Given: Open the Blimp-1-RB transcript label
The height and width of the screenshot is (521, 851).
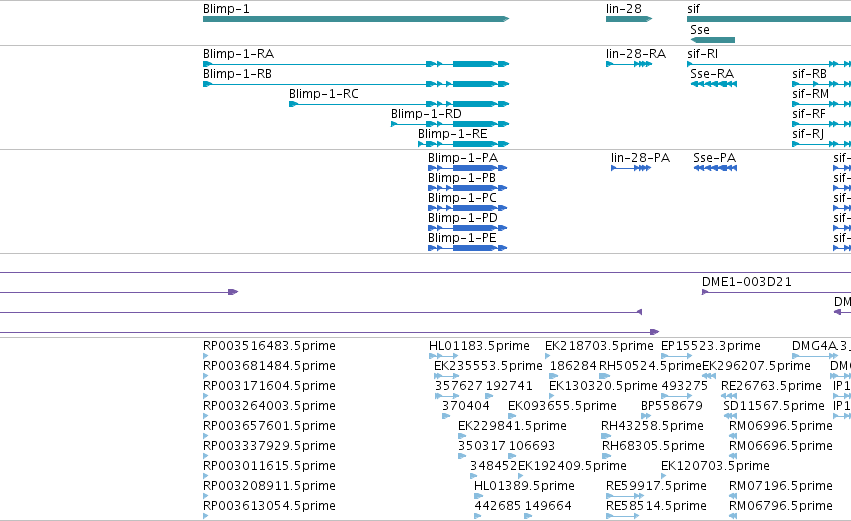Looking at the screenshot, I should 237,74.
